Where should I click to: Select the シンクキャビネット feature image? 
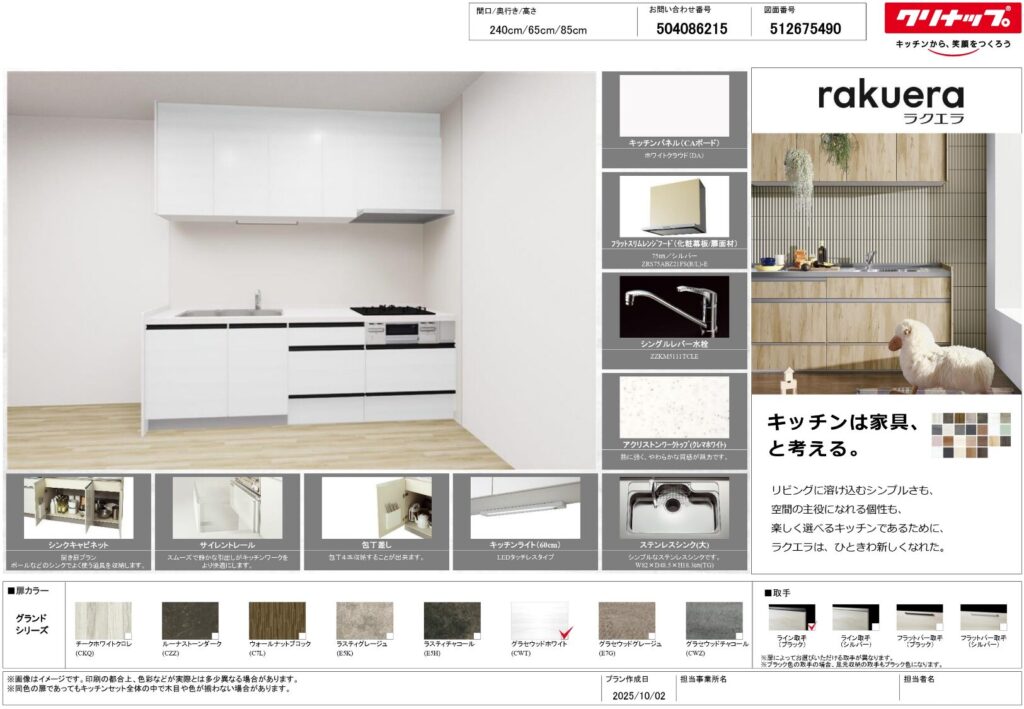pos(78,506)
